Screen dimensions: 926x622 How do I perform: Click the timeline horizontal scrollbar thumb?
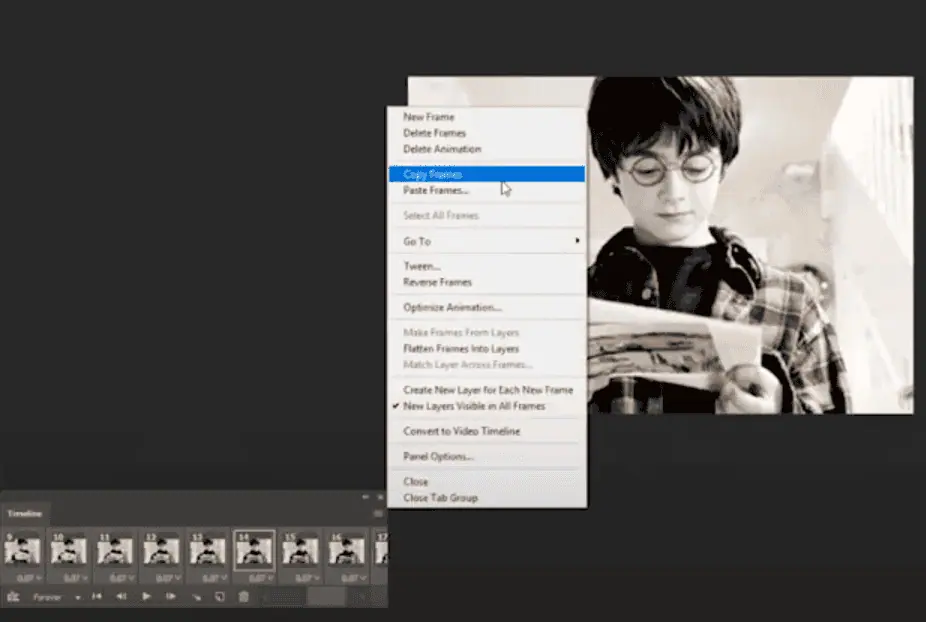coord(326,597)
